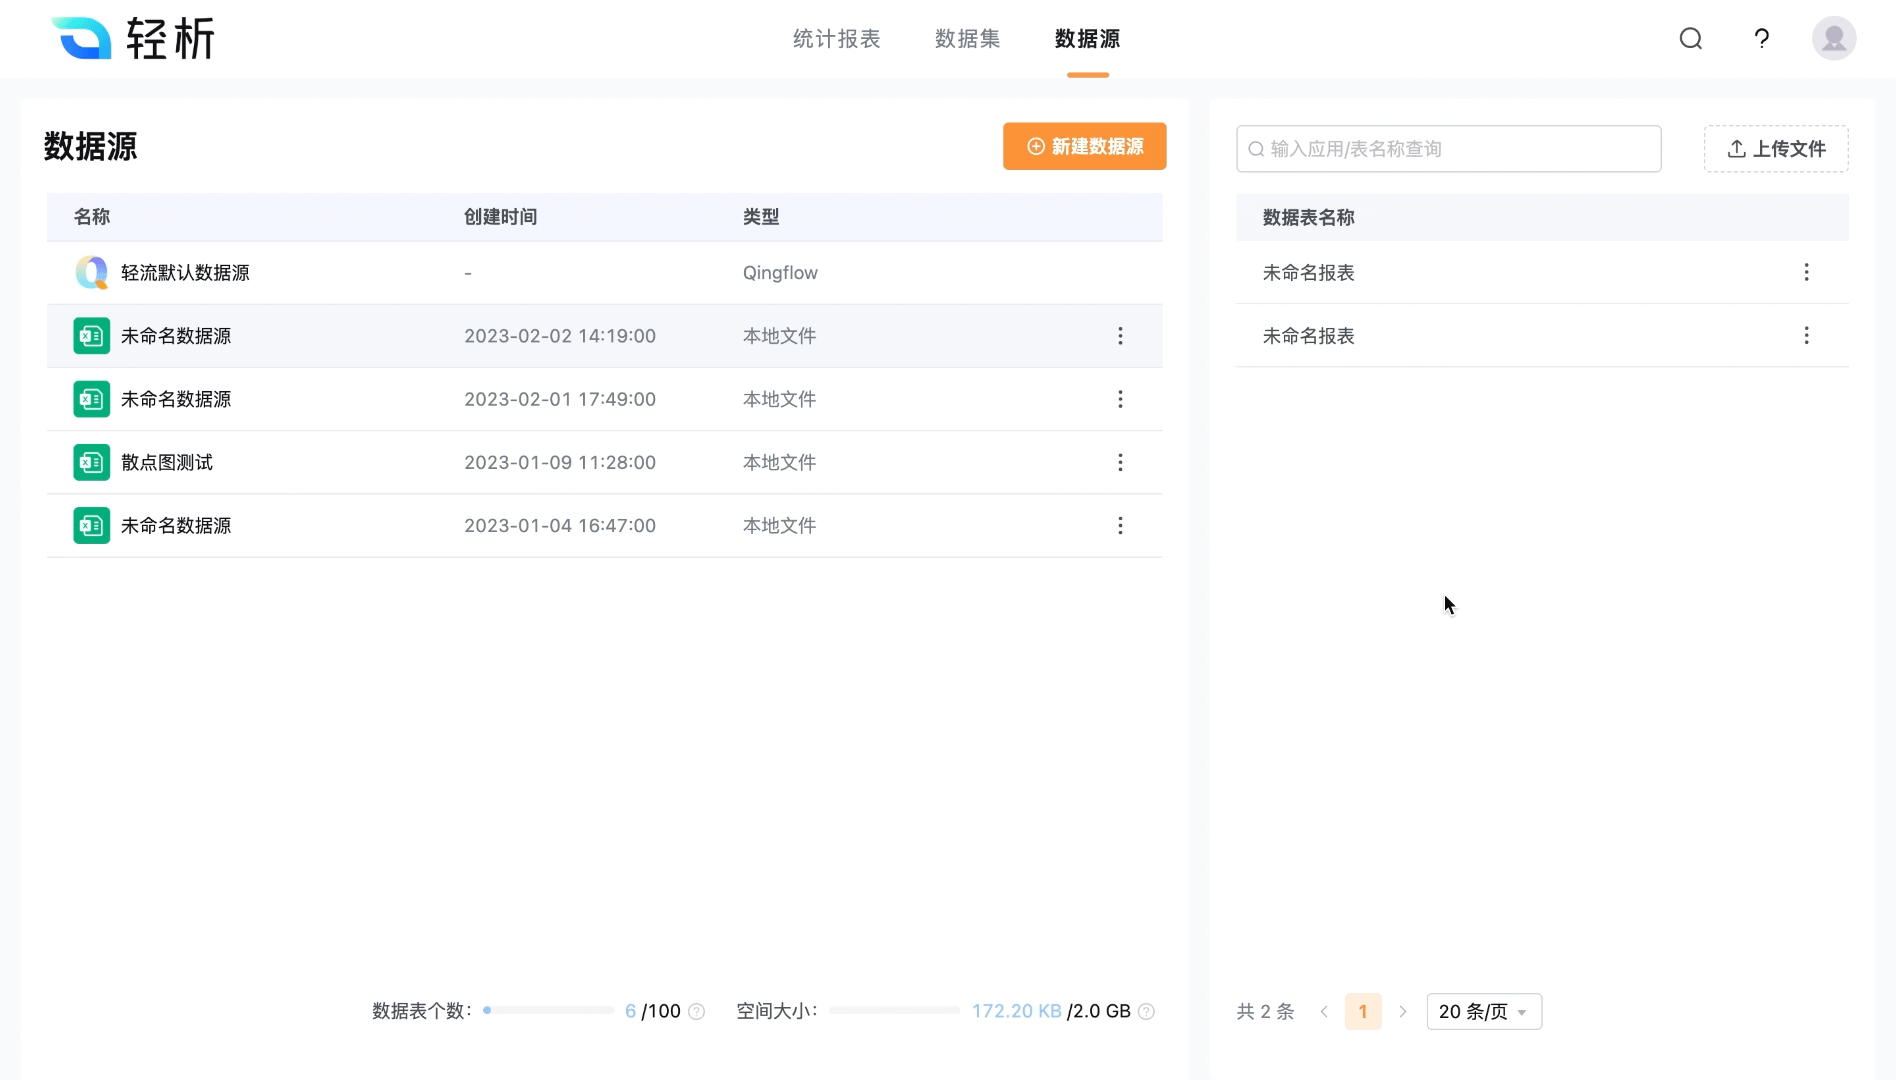Select 未命名数据源 created 2023-02-01
The width and height of the screenshot is (1896, 1080).
[604, 399]
